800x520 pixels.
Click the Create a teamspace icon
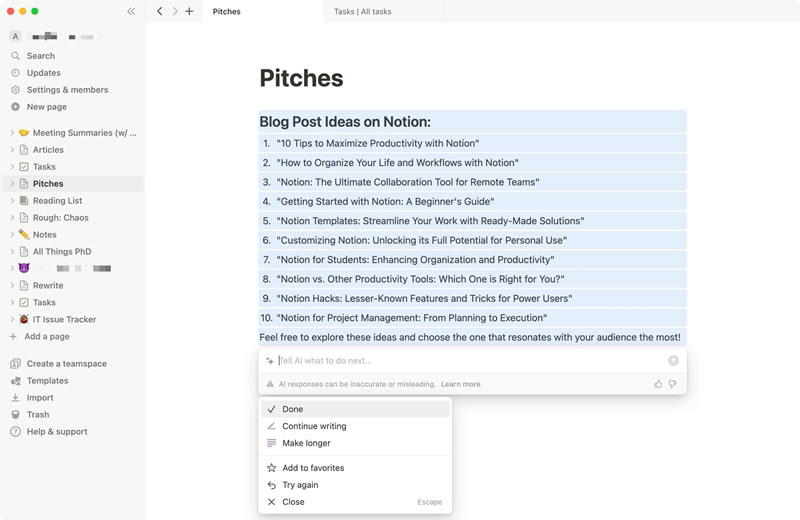pos(15,364)
